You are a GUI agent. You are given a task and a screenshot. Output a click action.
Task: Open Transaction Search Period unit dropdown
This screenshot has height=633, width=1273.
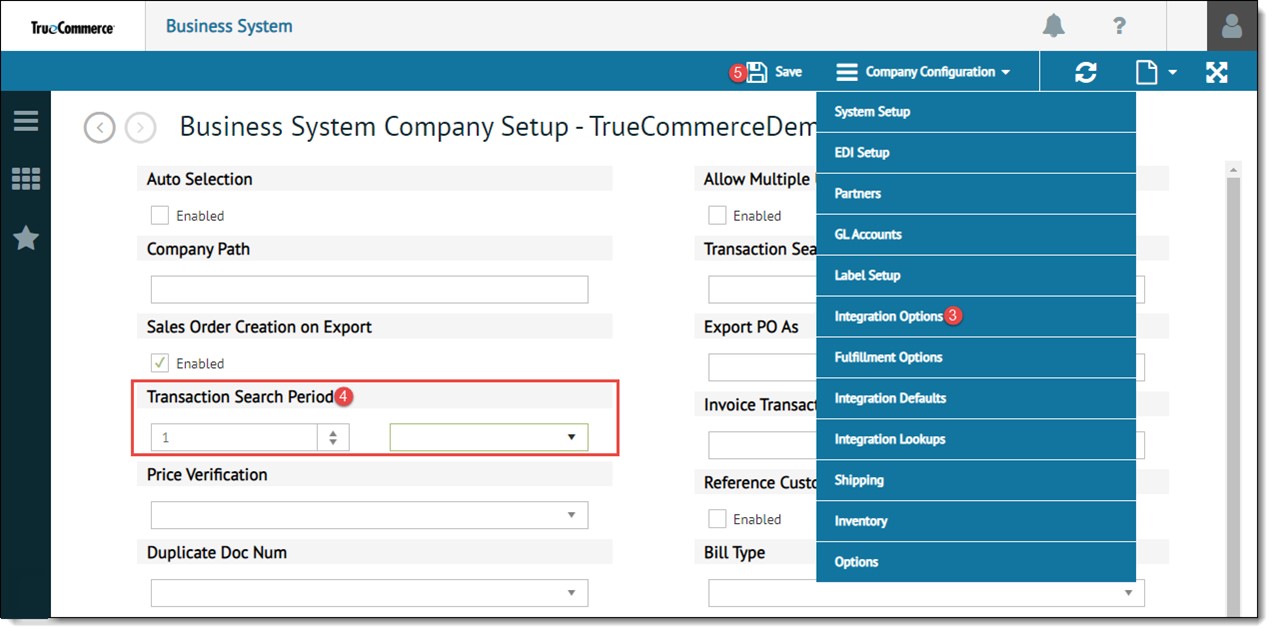[x=489, y=437]
